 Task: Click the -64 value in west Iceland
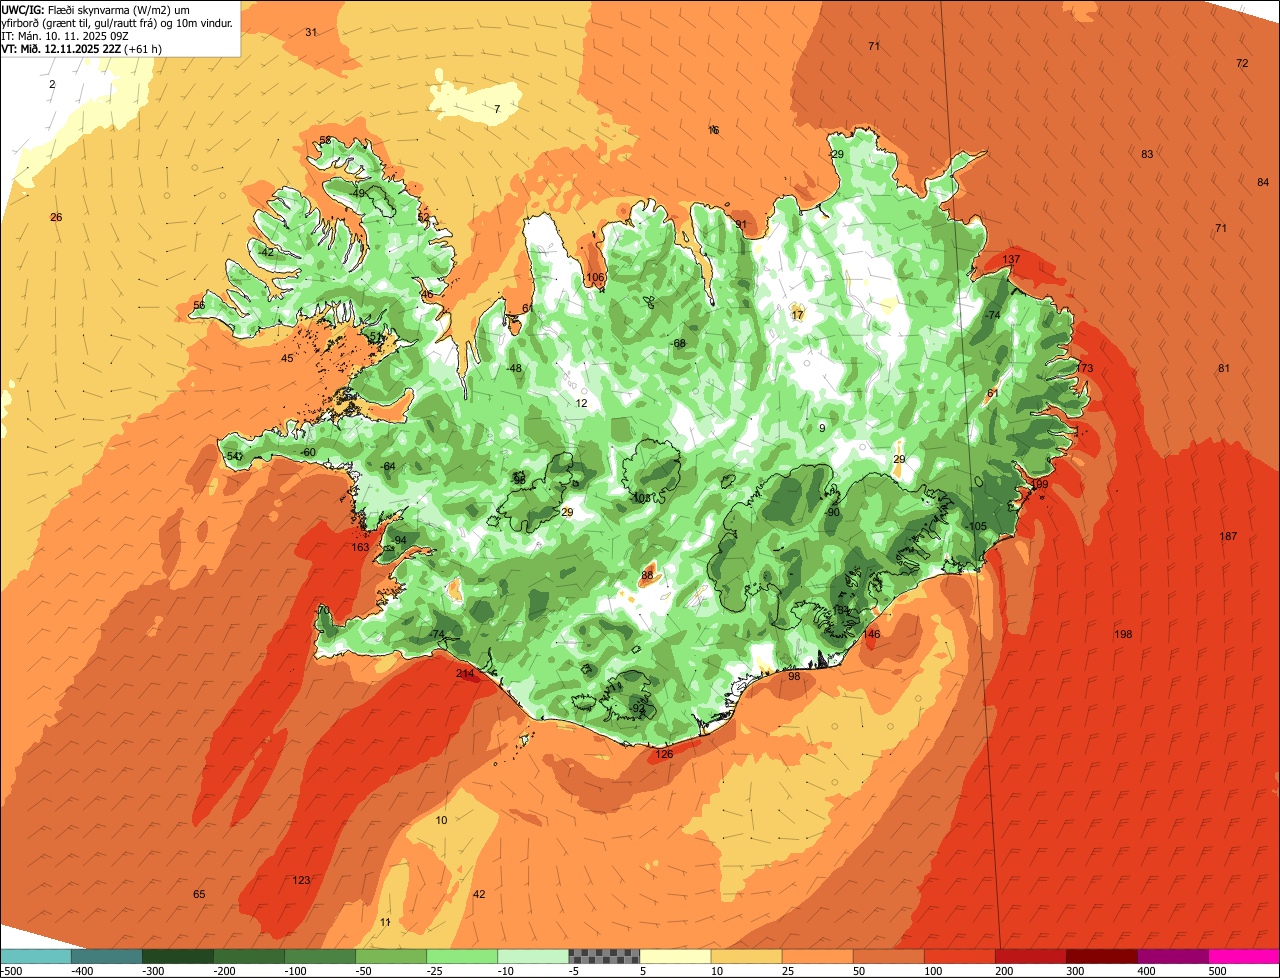(x=388, y=466)
